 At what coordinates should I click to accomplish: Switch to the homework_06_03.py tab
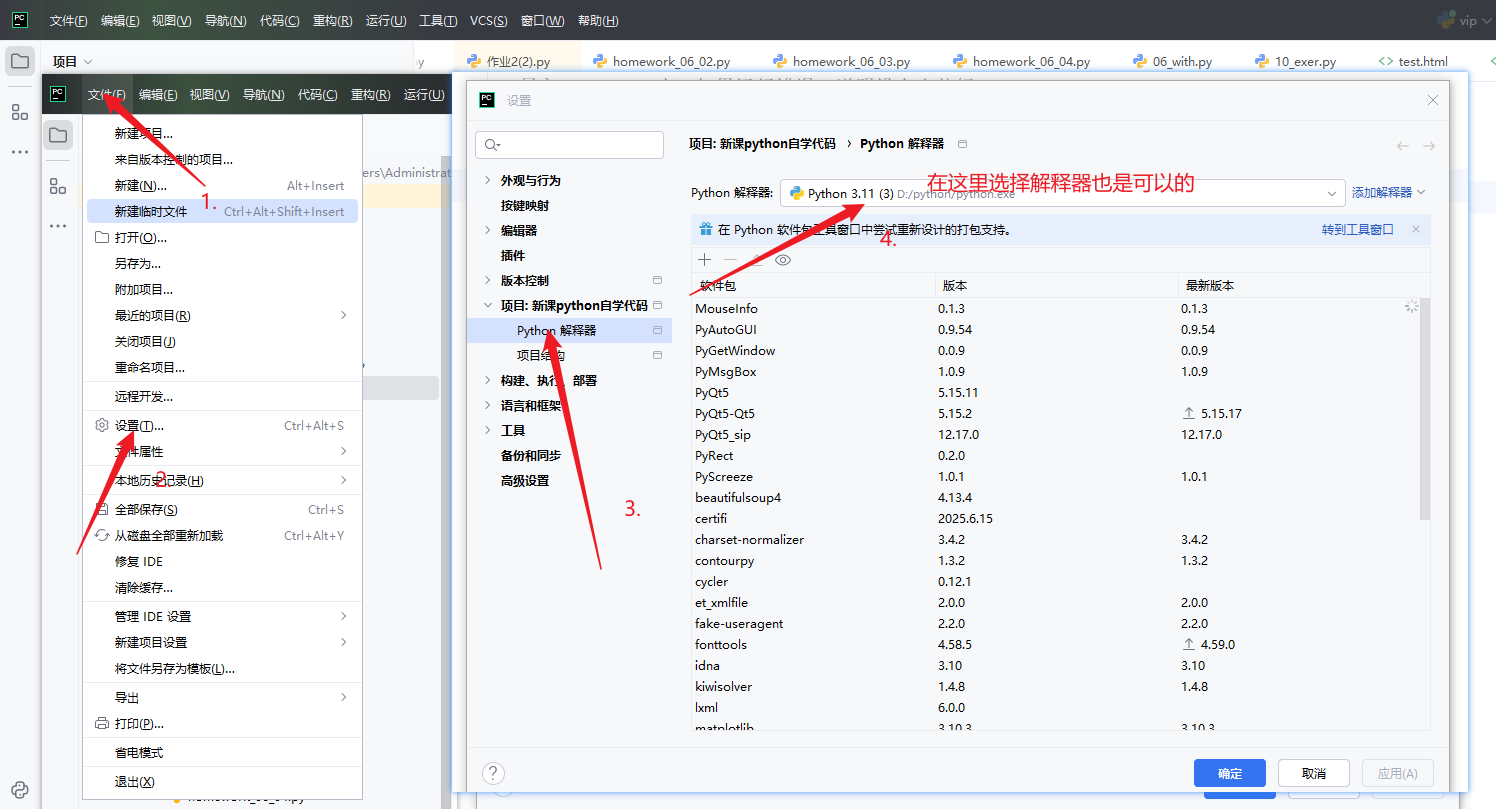click(x=841, y=61)
